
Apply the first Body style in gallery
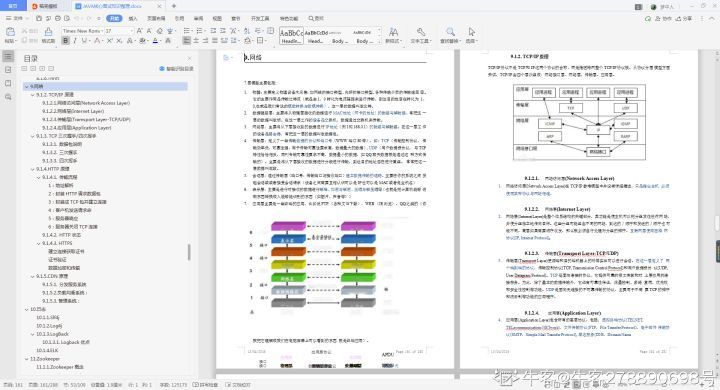point(339,36)
